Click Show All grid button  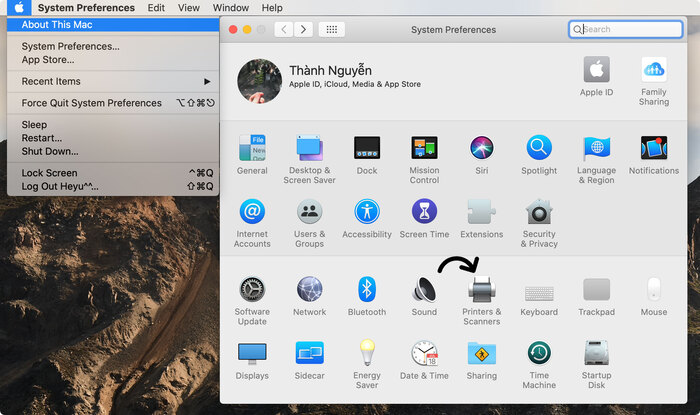click(332, 29)
